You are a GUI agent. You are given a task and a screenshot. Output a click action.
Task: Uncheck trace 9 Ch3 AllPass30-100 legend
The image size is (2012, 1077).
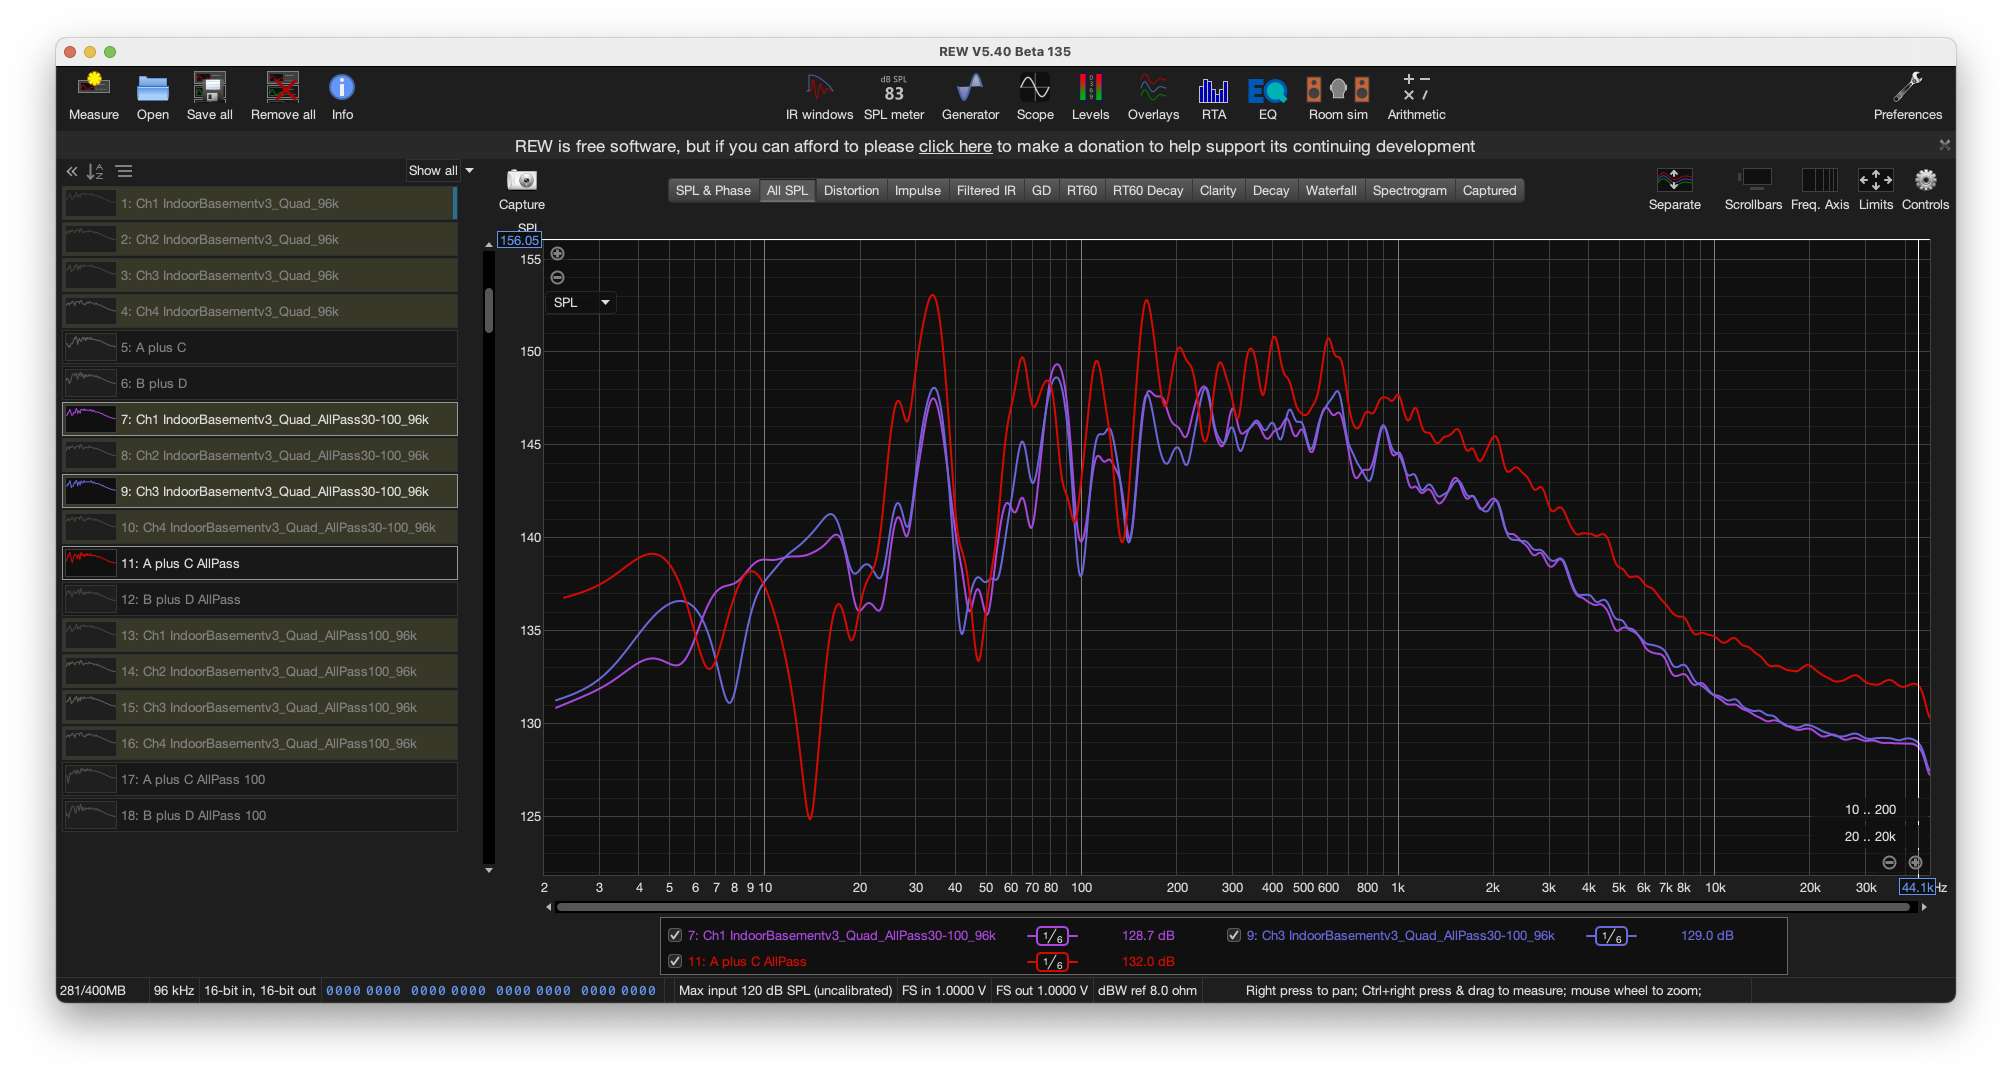tap(1234, 935)
